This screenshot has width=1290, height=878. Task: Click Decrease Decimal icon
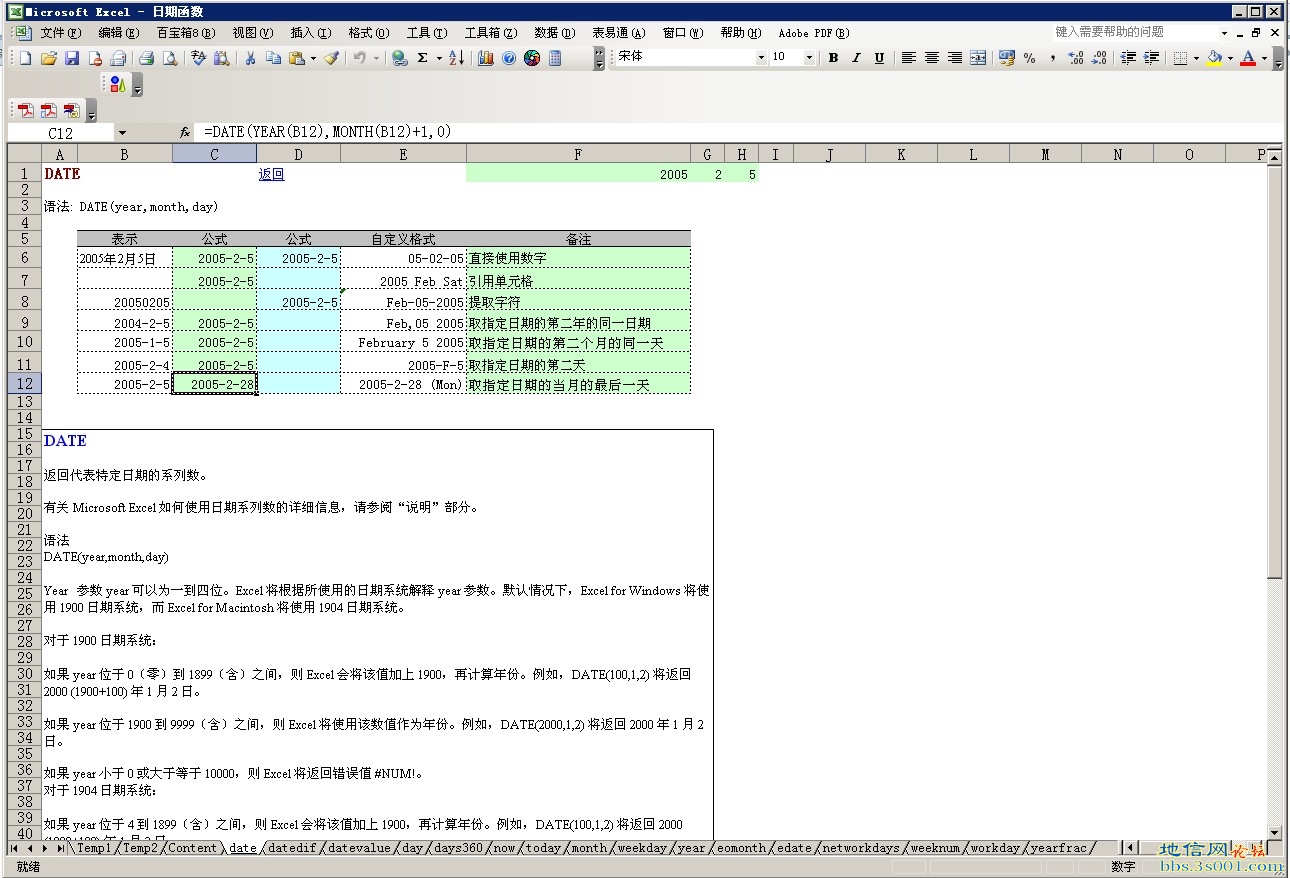[x=1099, y=58]
